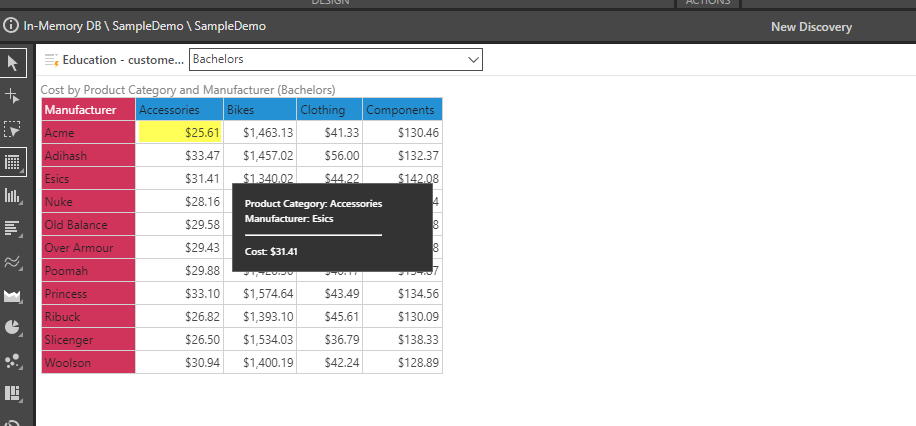The width and height of the screenshot is (916, 426).
Task: Click the $1,534.03 Slicenger Bikes cell
Action: 260,340
